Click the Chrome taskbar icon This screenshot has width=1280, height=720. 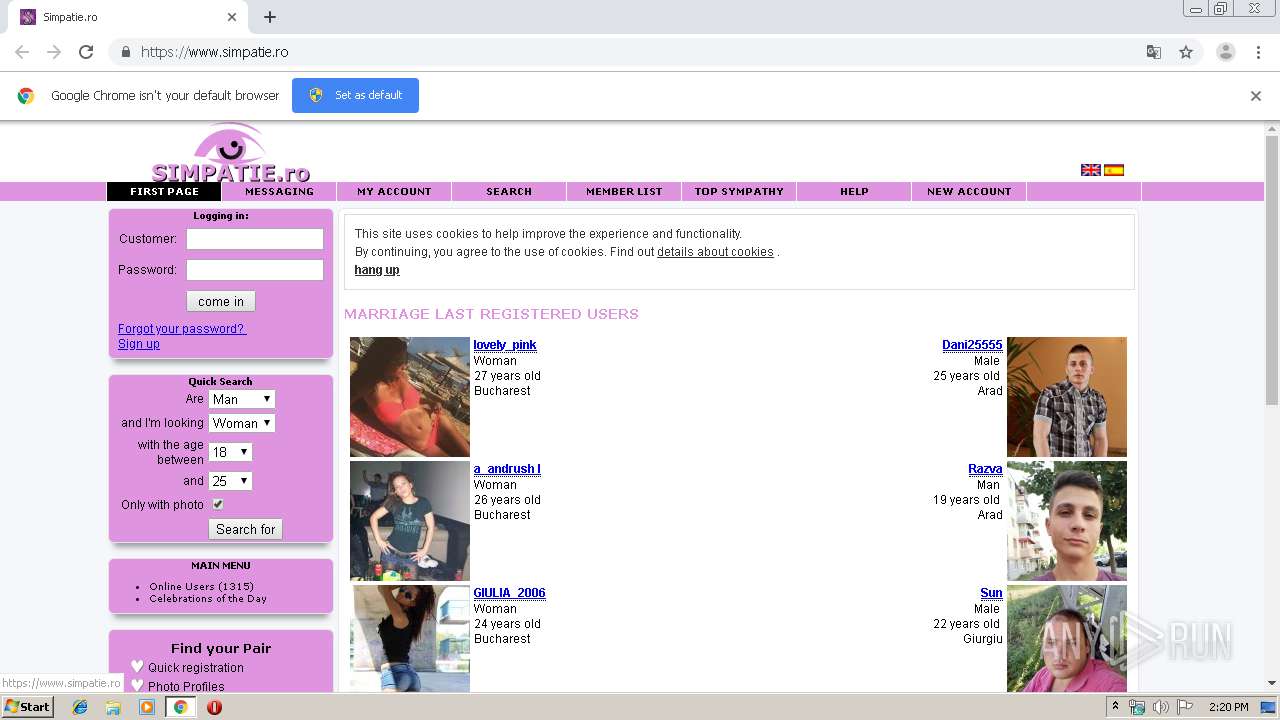180,707
